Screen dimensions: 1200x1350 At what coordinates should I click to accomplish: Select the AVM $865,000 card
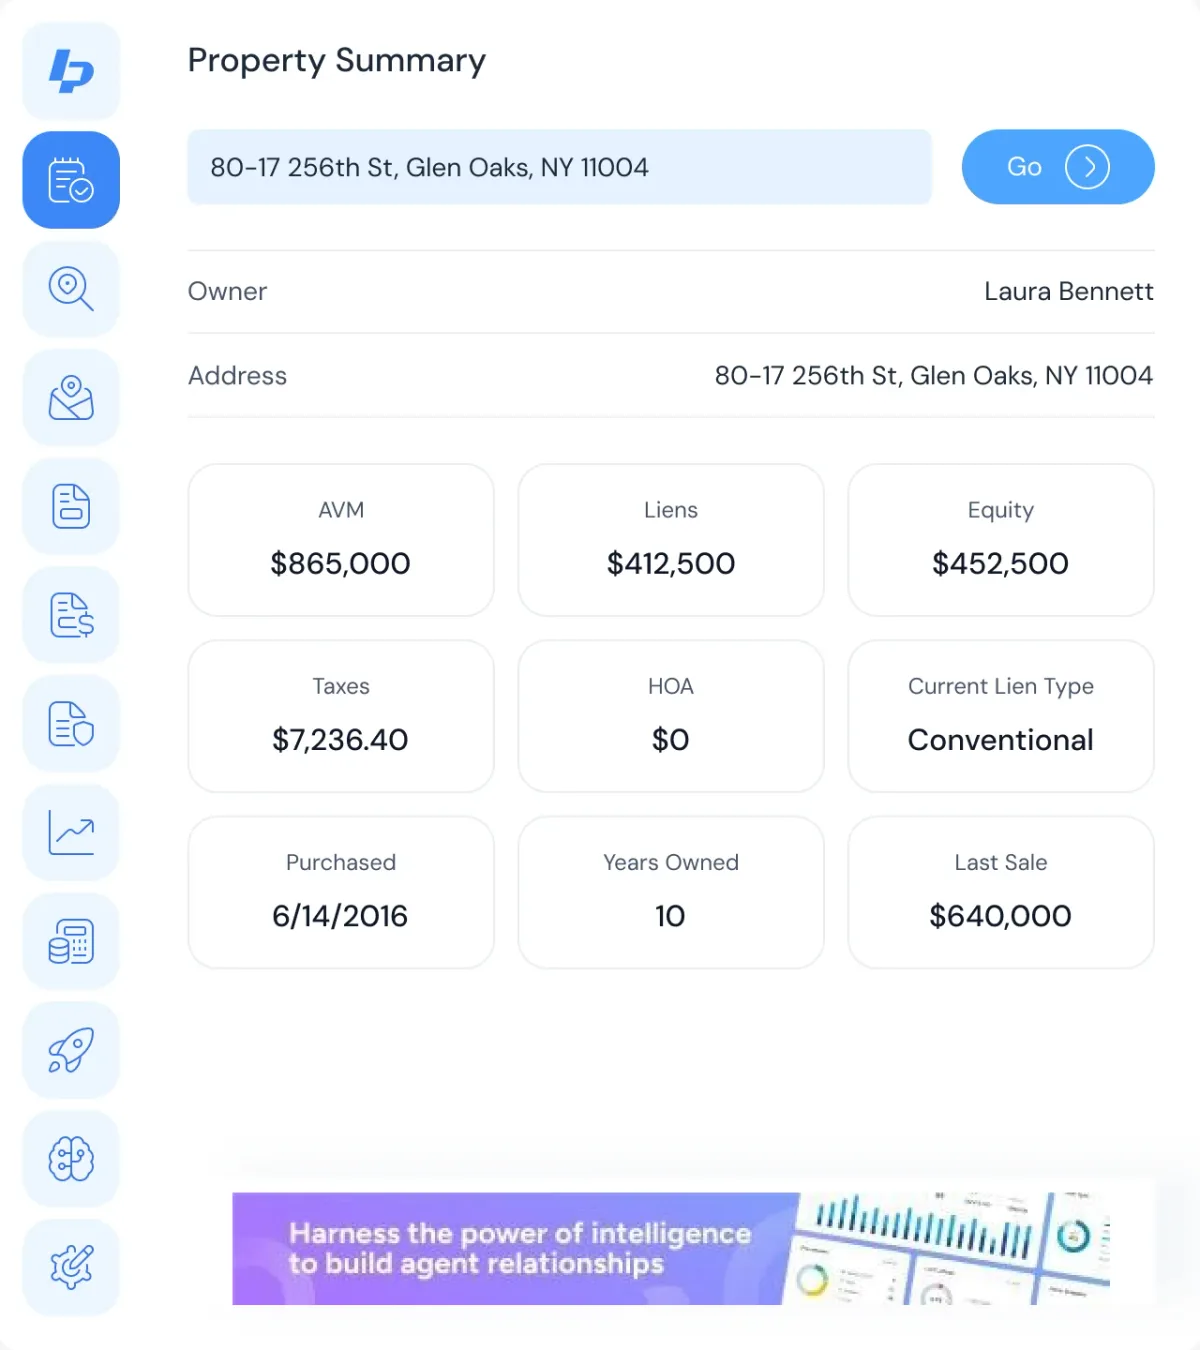tap(341, 540)
